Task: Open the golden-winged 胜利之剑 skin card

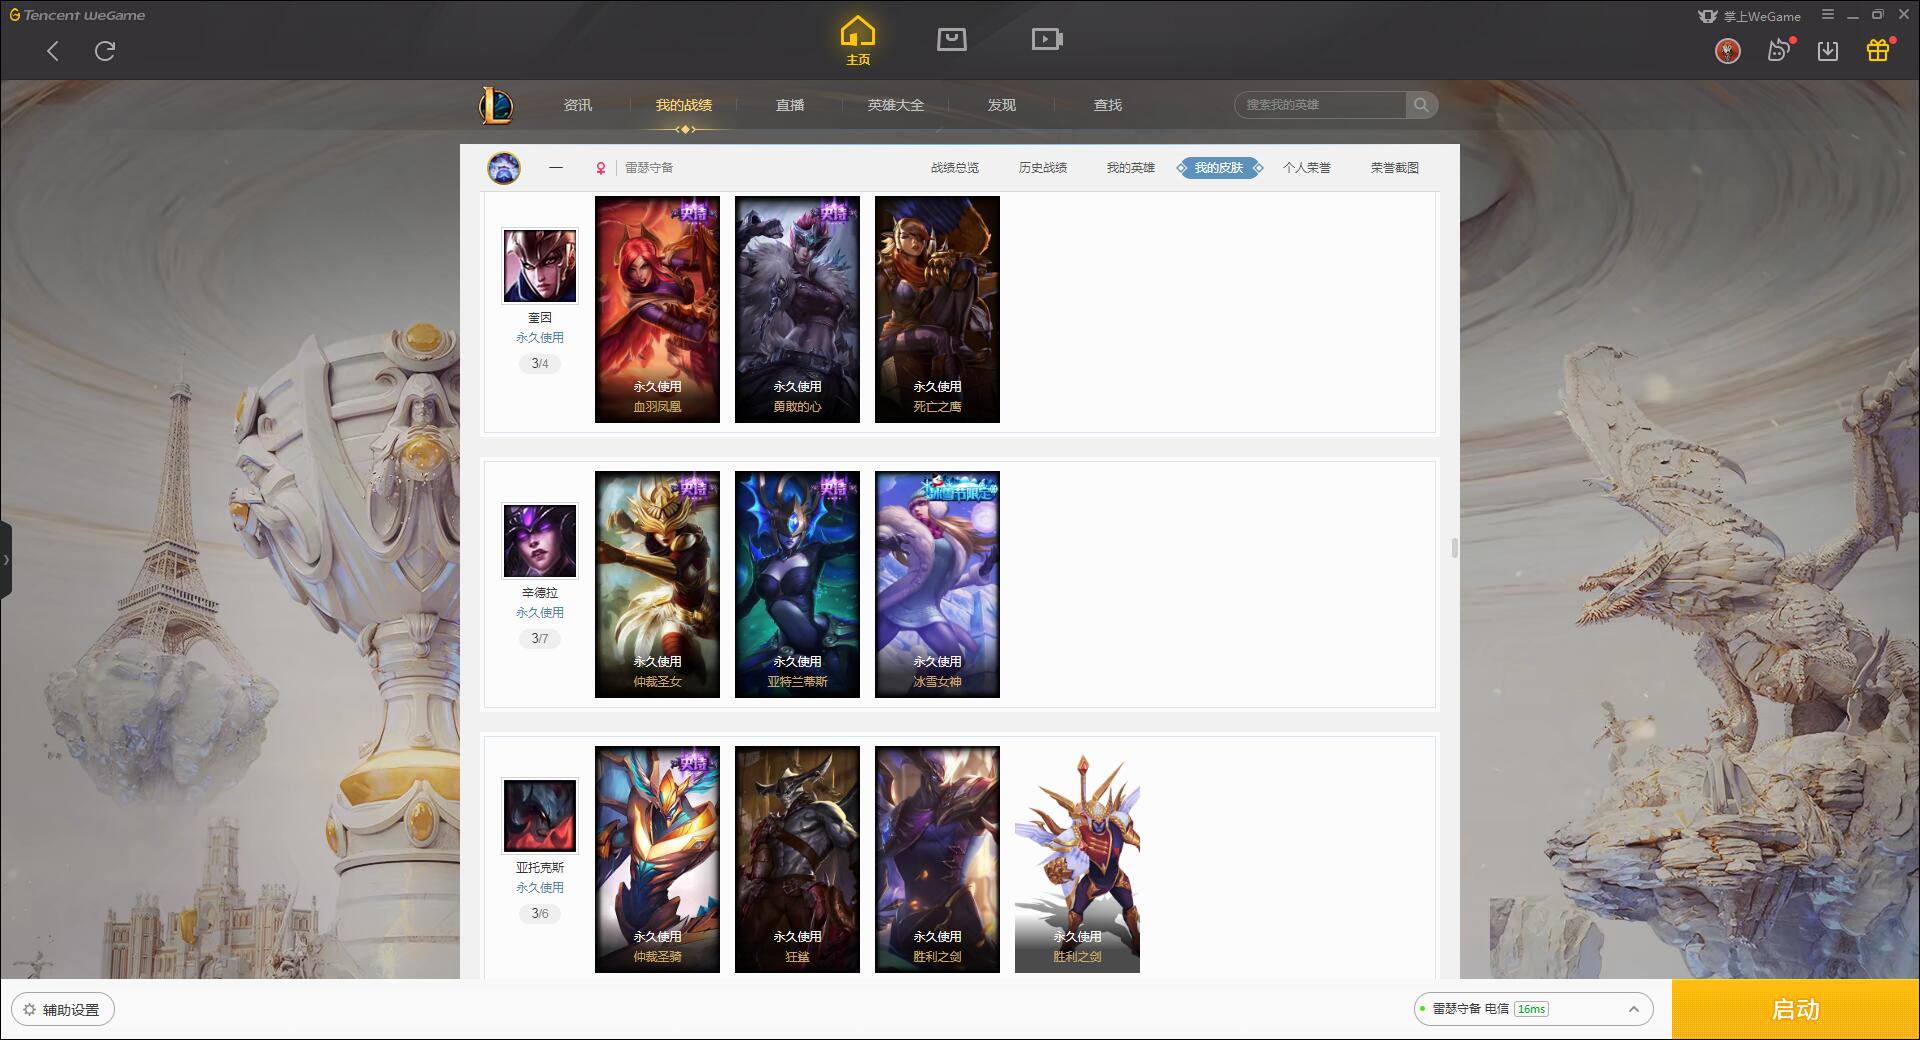Action: click(1077, 859)
